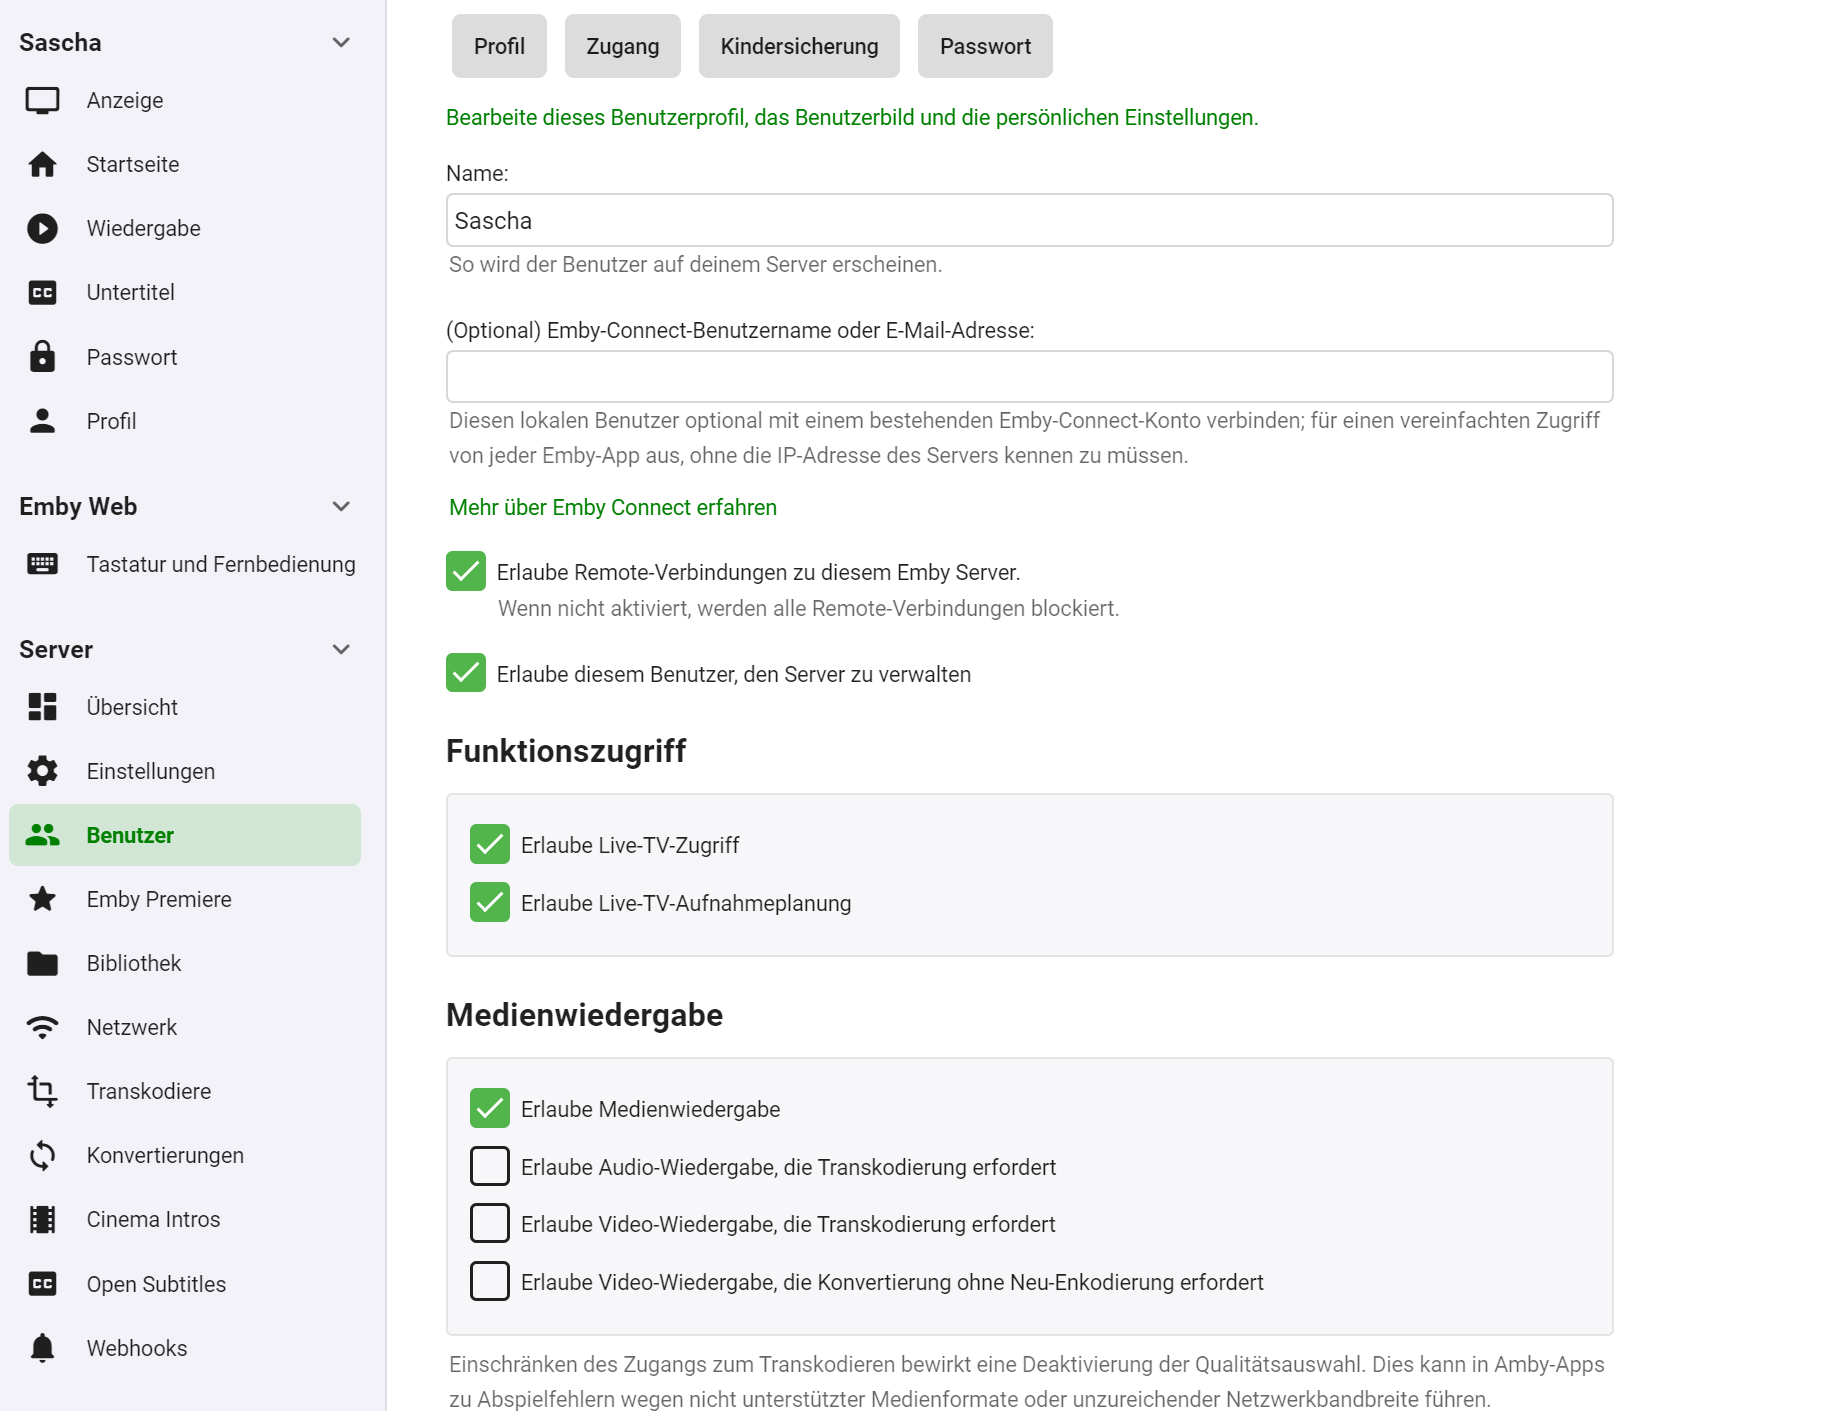Click the Einstellungen gear icon
This screenshot has width=1838, height=1411.
42,771
